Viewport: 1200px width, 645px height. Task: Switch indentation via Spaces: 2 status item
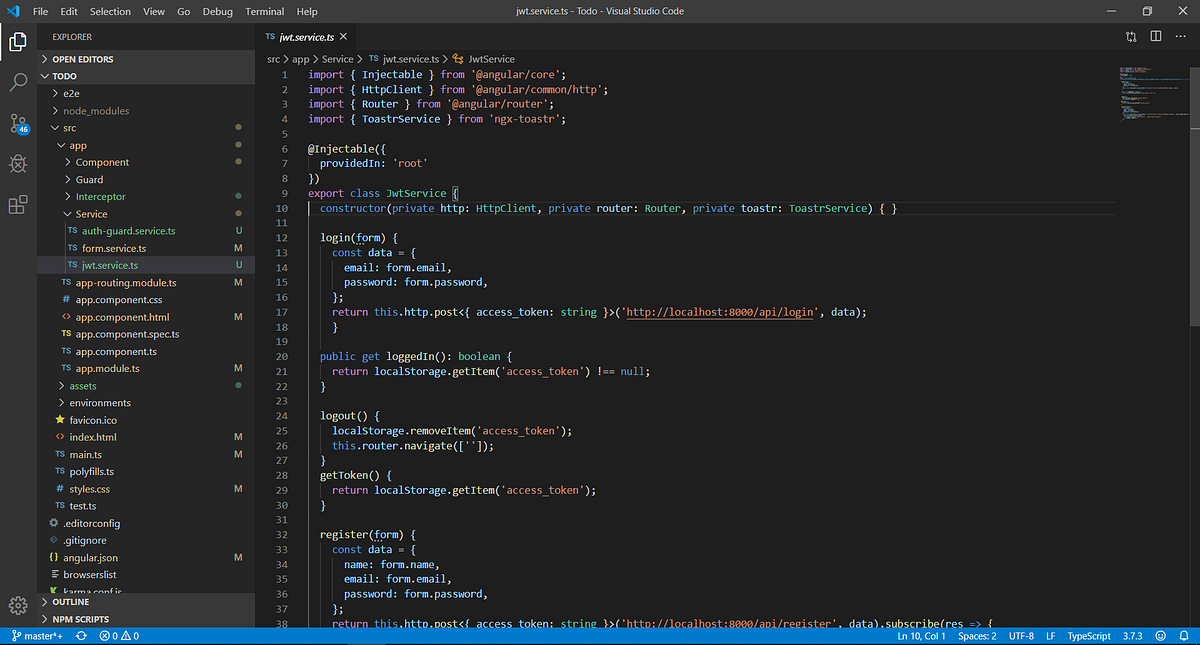pyautogui.click(x=977, y=635)
